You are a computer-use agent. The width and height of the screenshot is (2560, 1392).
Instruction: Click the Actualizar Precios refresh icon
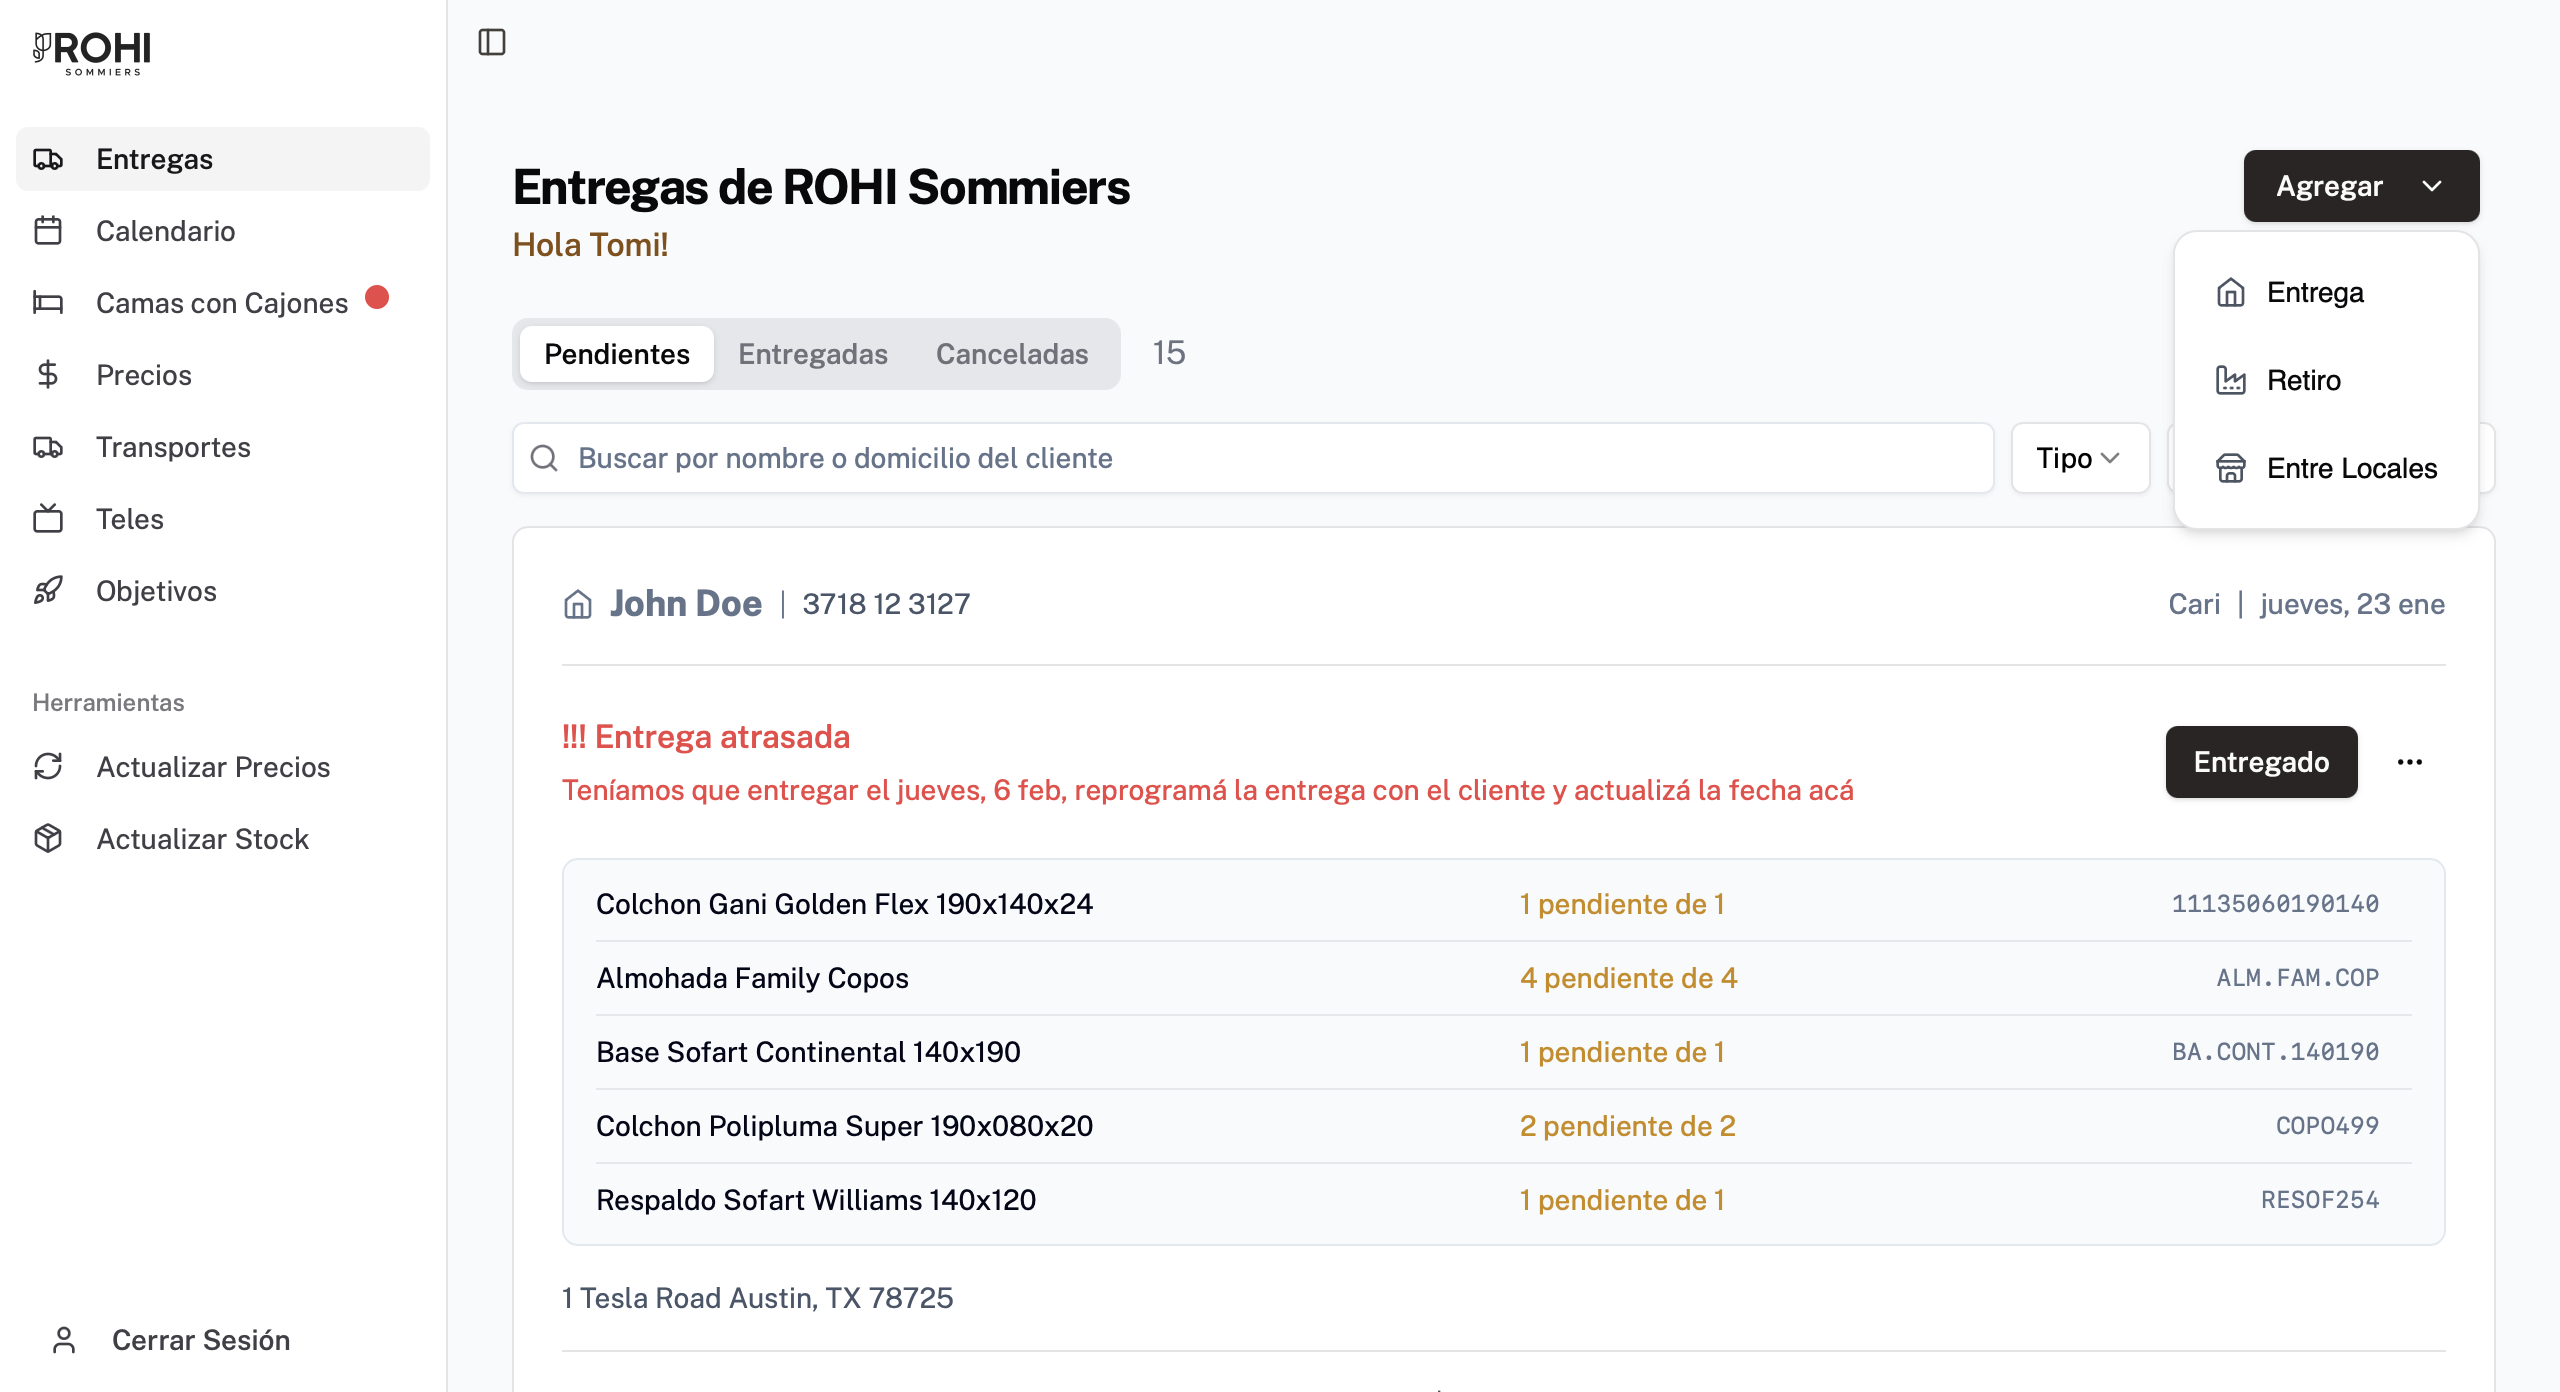[x=48, y=767]
